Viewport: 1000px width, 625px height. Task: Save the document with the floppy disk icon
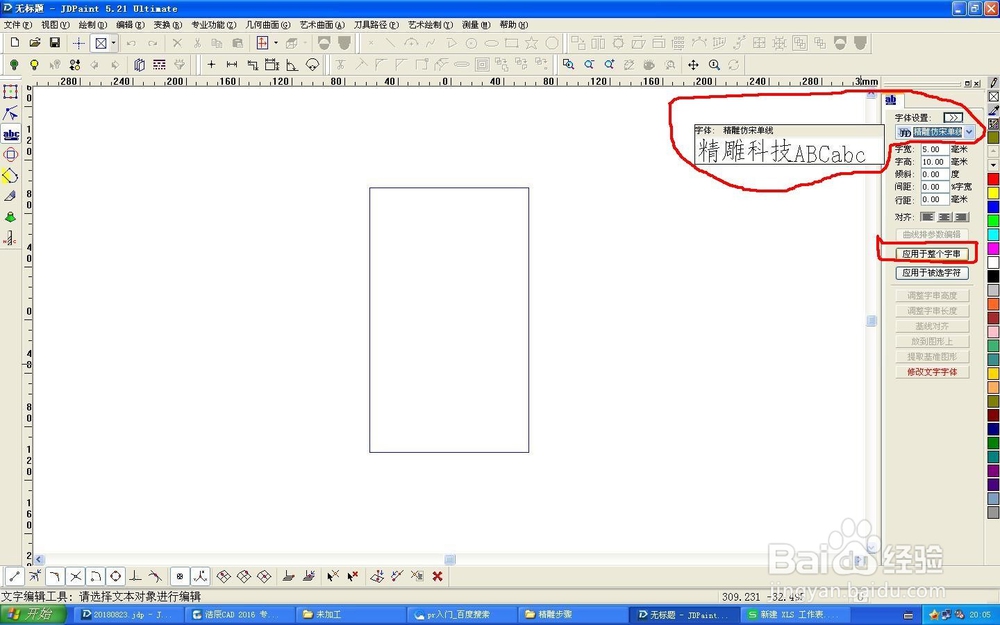point(55,43)
